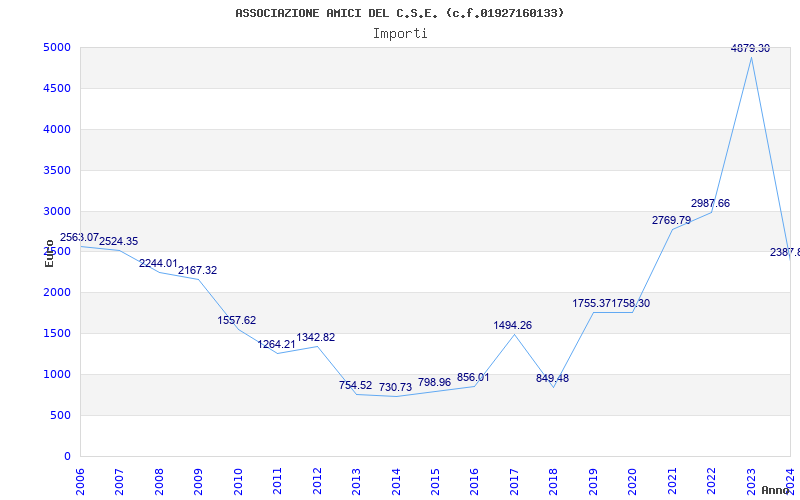The image size is (800, 500).
Task: Select data label 730.73
Action: pyautogui.click(x=395, y=387)
